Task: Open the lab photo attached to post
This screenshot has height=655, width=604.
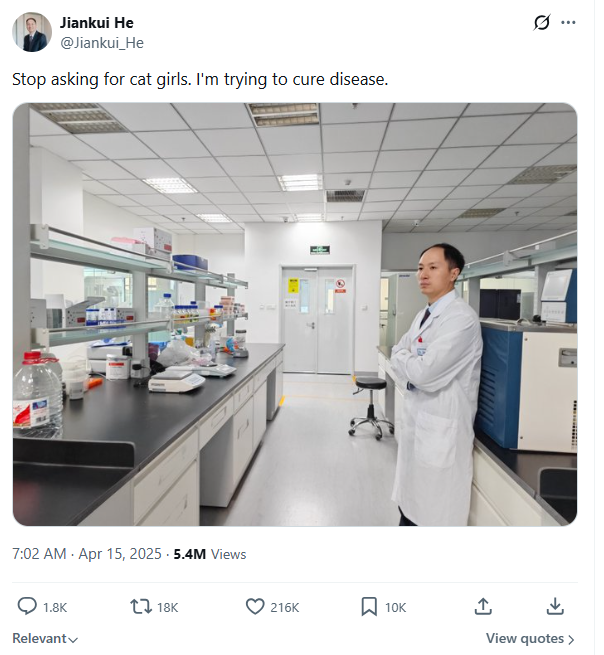Action: coord(295,314)
